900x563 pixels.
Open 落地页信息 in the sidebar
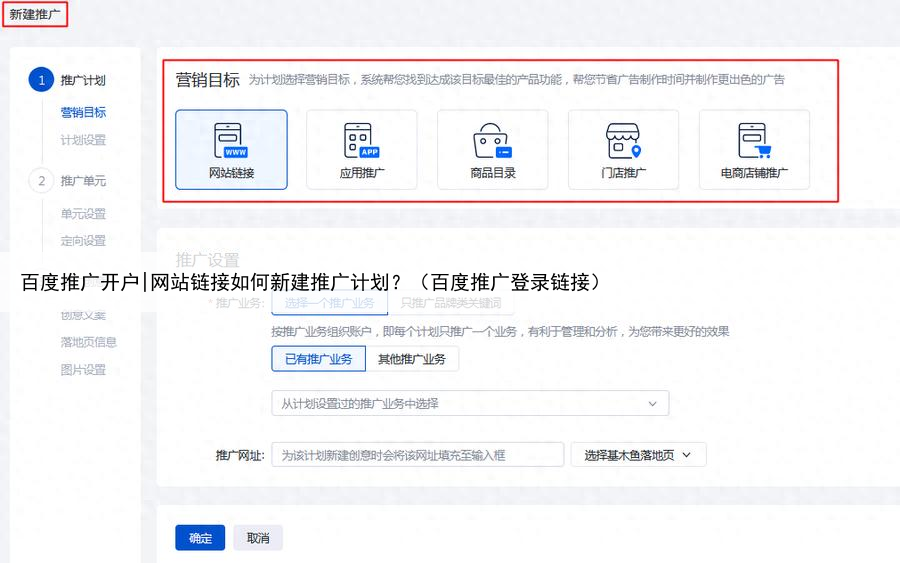click(x=89, y=343)
